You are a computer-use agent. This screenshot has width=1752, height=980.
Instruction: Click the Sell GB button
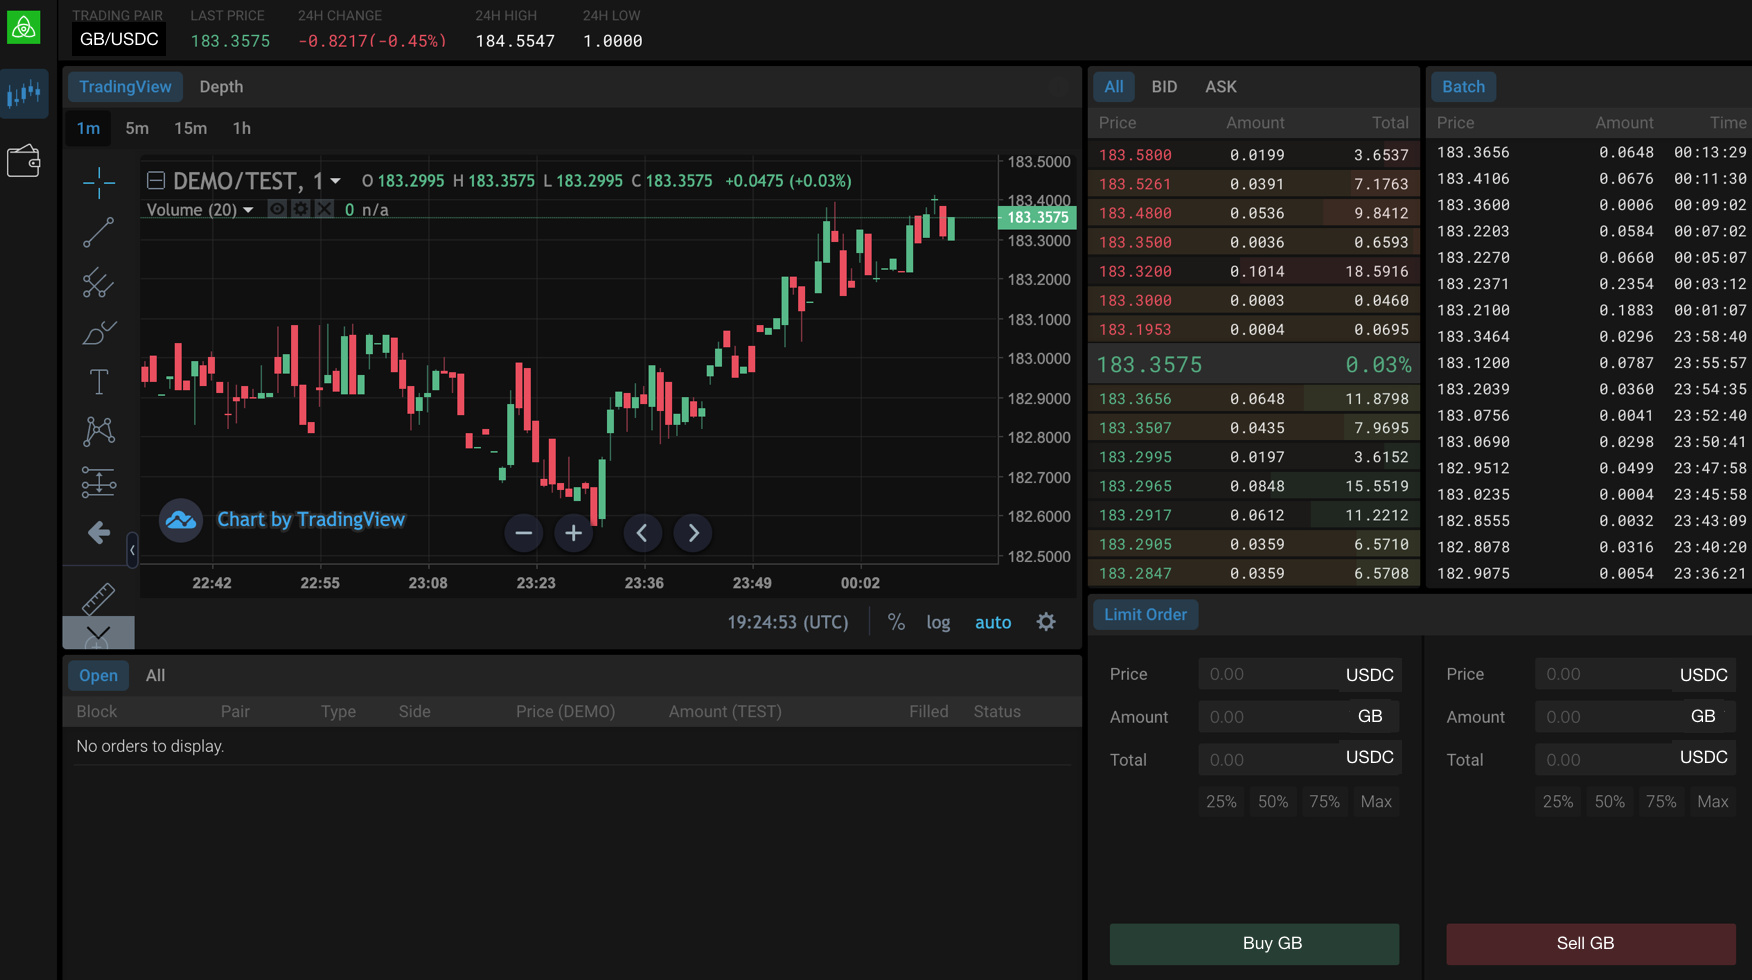pos(1590,944)
